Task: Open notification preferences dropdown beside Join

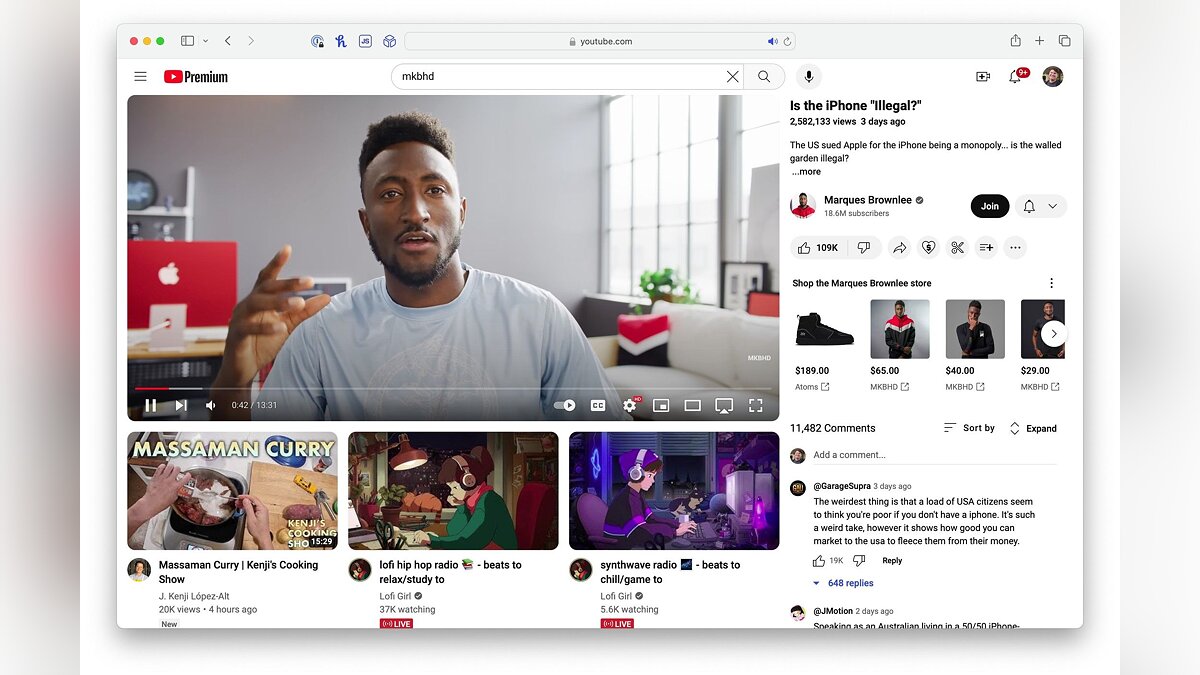Action: point(1041,206)
